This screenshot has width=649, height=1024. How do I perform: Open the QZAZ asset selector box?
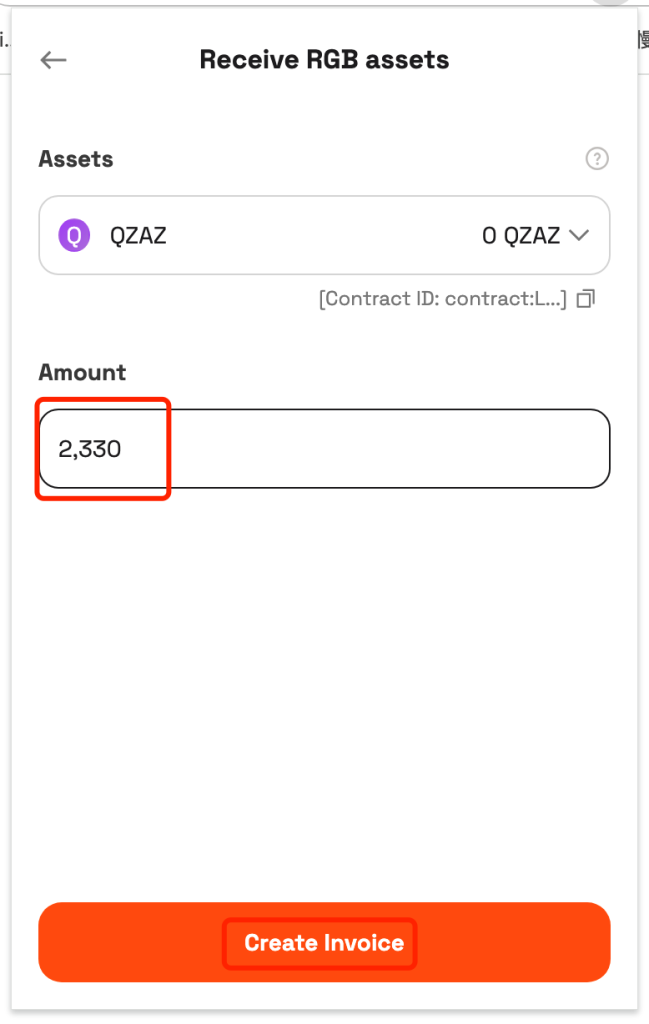point(324,235)
